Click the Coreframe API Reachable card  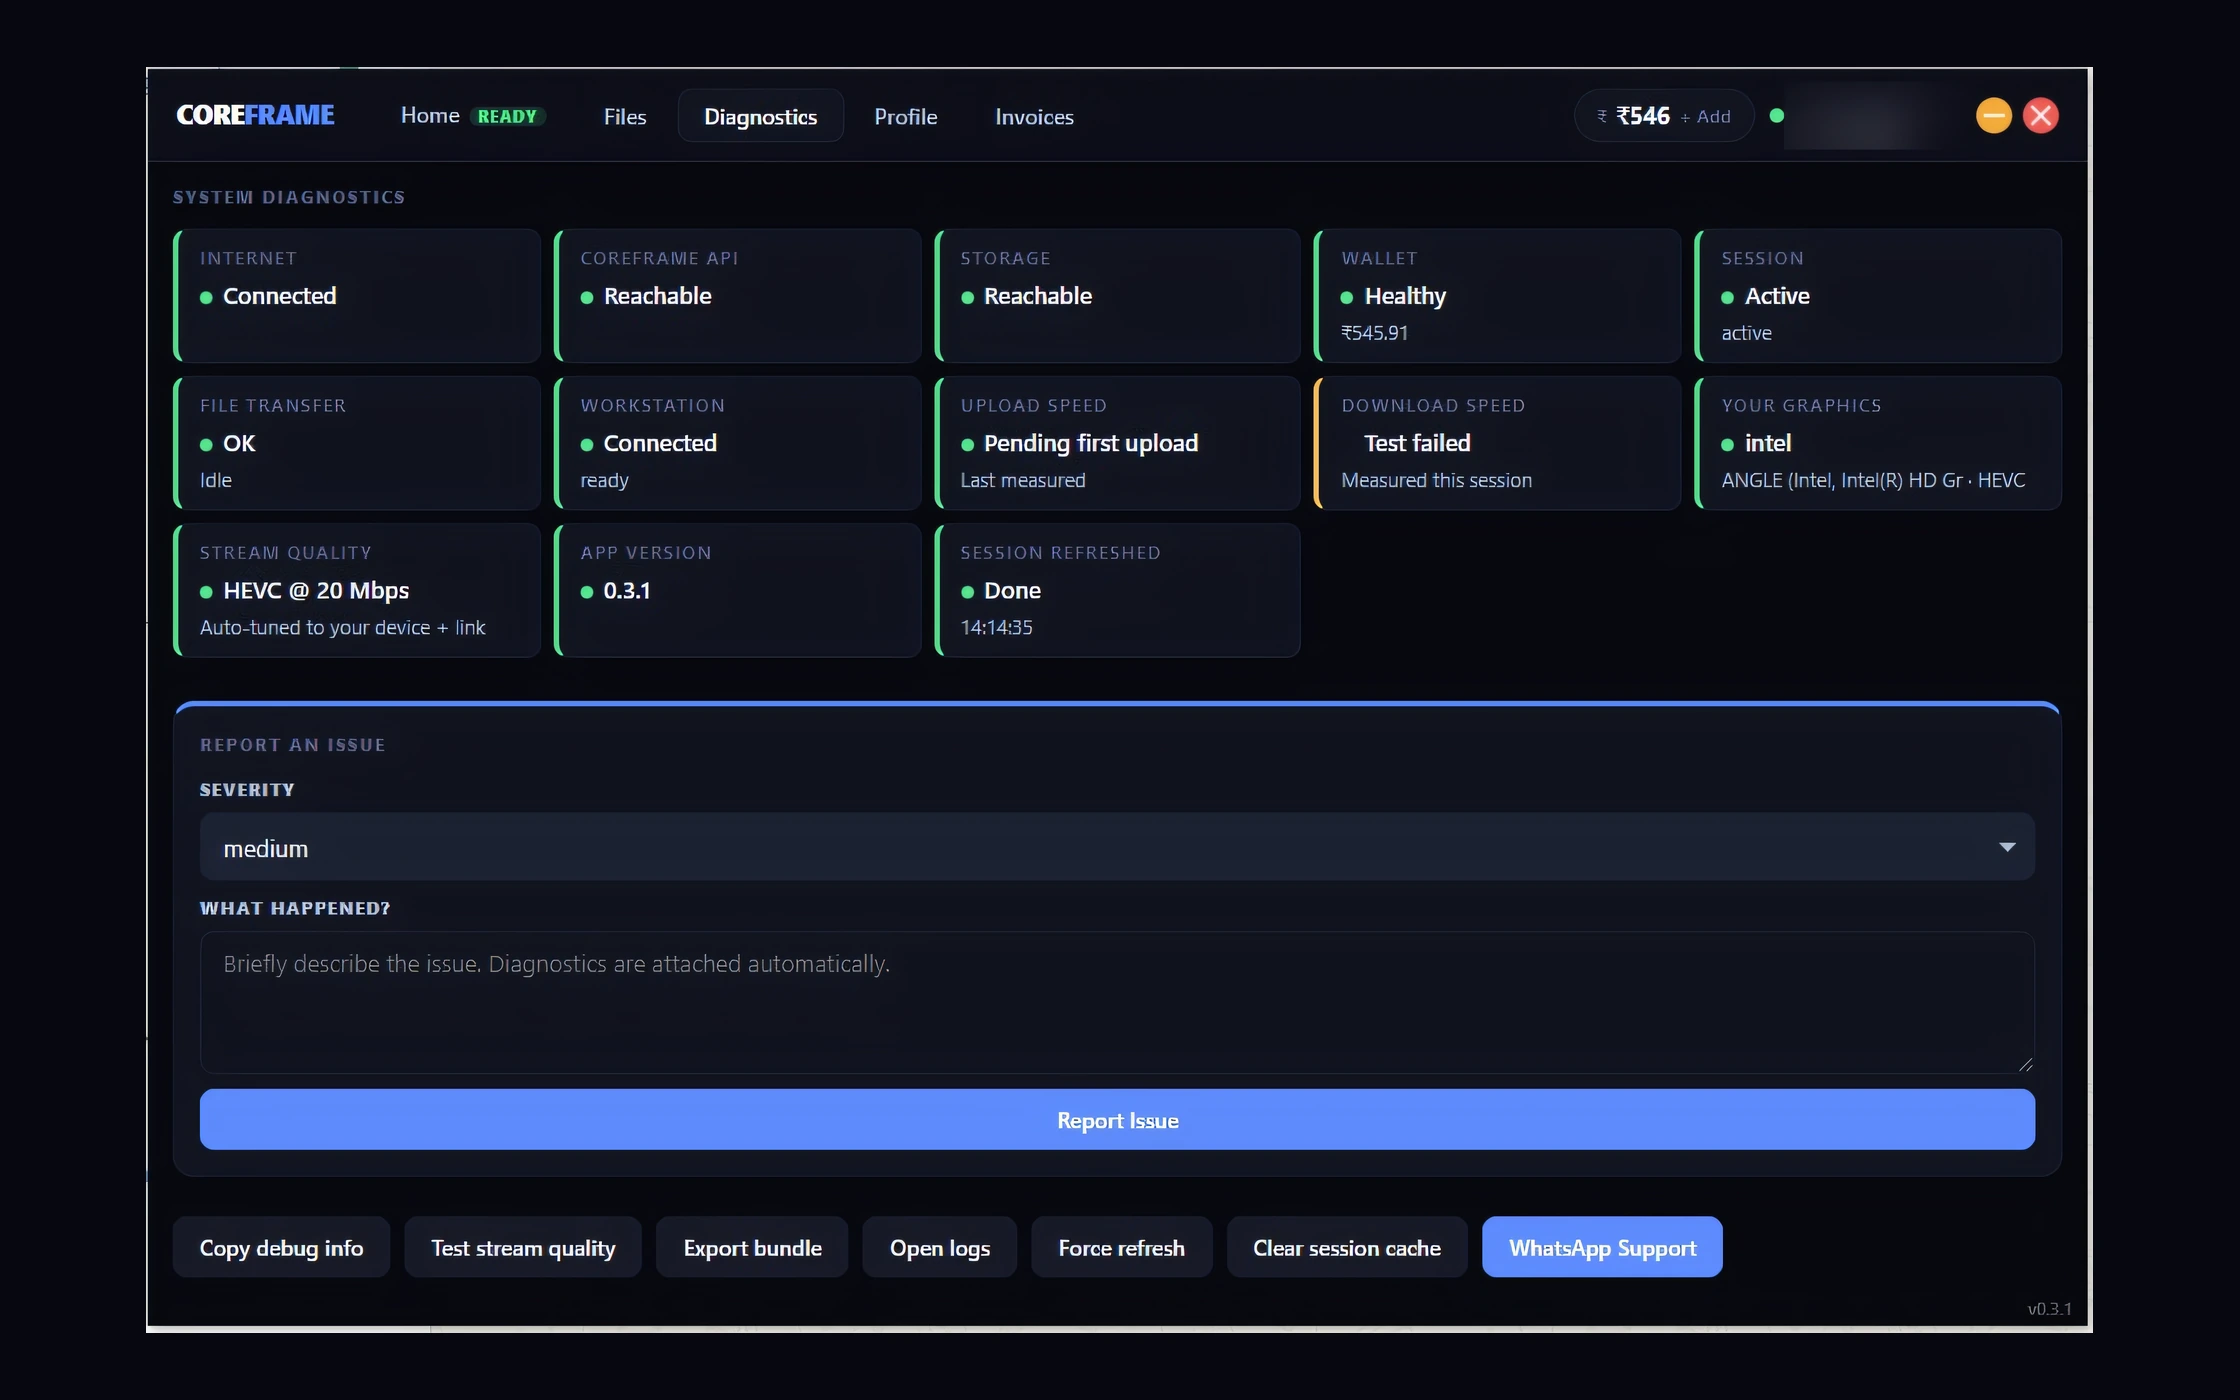pyautogui.click(x=737, y=296)
